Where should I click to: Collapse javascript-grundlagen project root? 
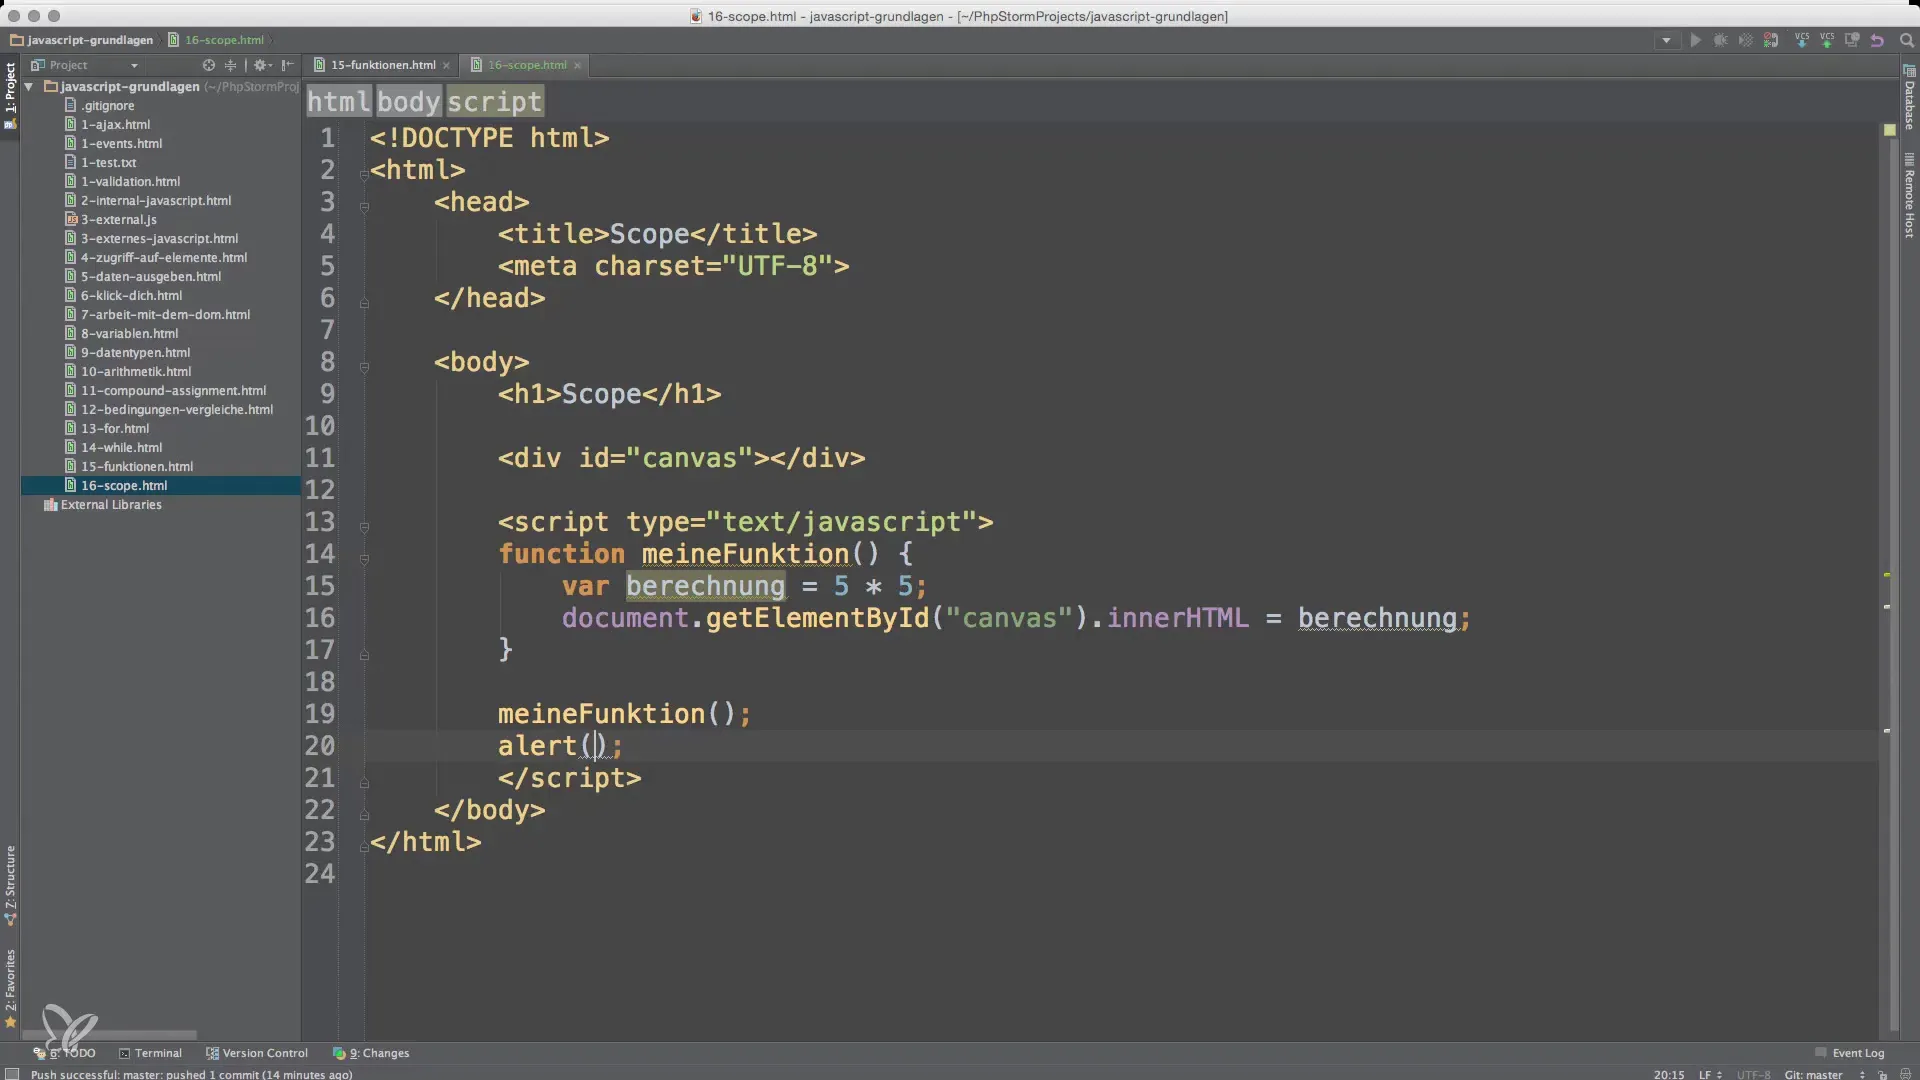coord(29,87)
